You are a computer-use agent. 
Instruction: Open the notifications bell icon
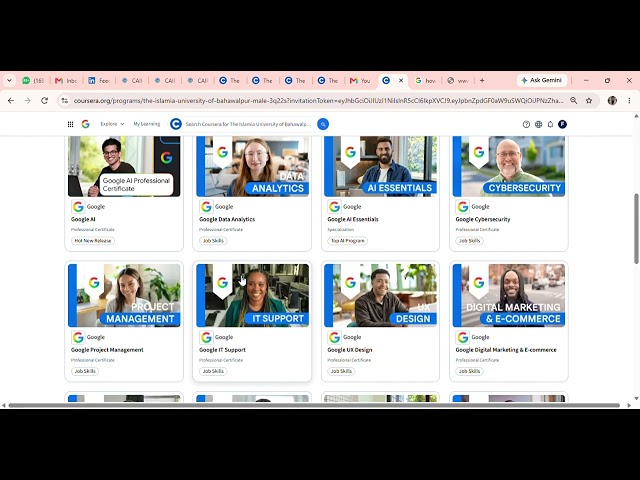point(550,124)
